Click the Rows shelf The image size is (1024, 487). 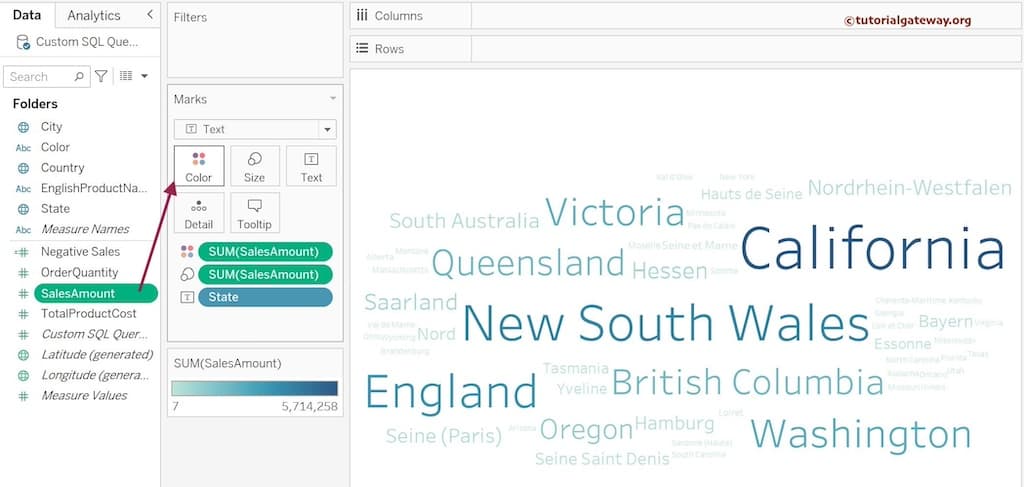[x=686, y=49]
